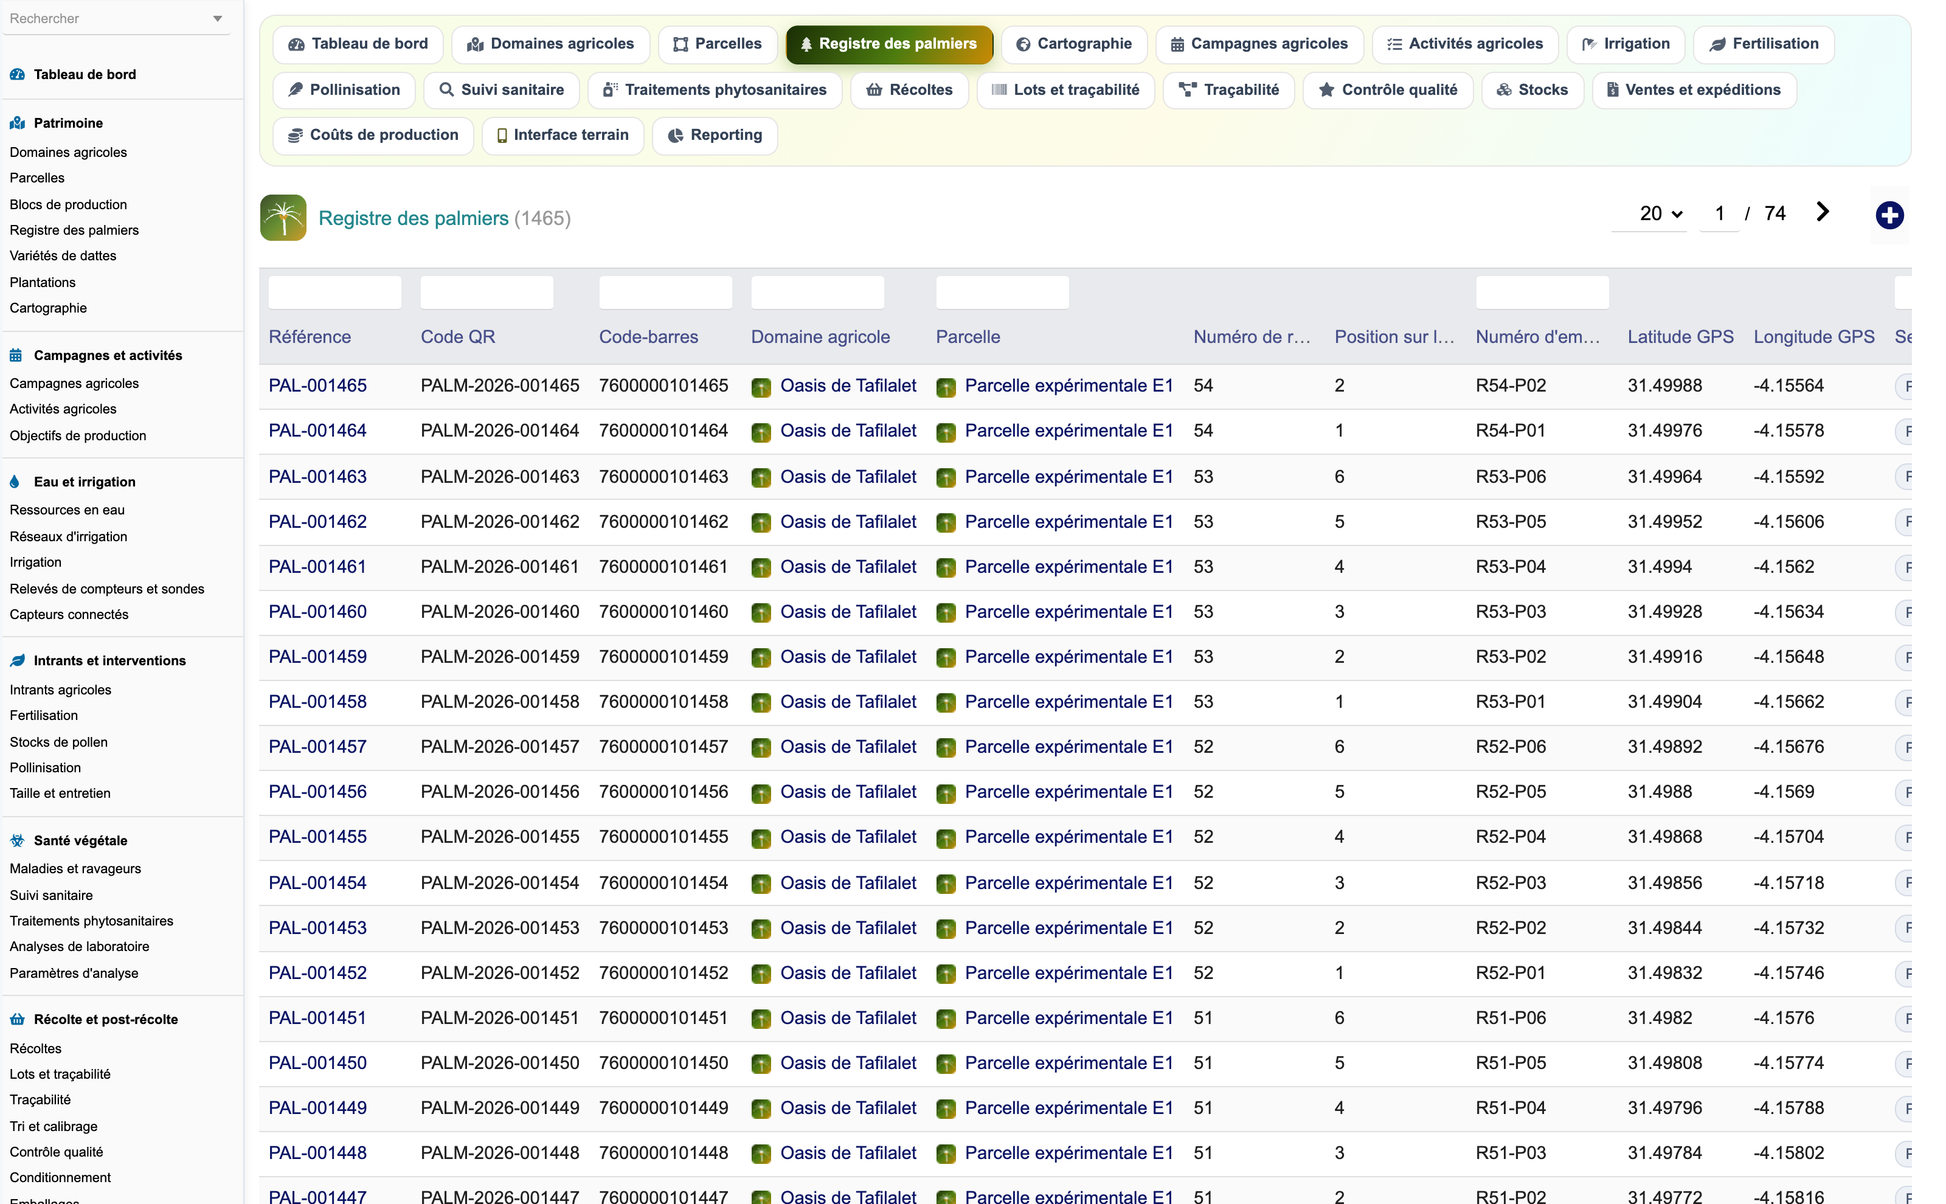
Task: Click the Eau et irrigation water drop icon
Action: pyautogui.click(x=15, y=481)
